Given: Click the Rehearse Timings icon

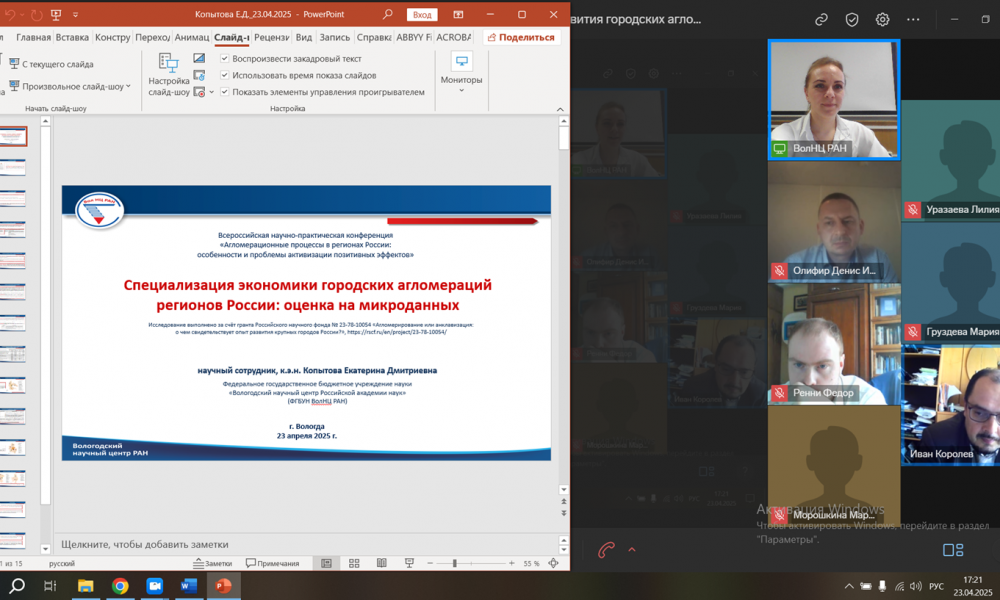Looking at the screenshot, I should [199, 75].
